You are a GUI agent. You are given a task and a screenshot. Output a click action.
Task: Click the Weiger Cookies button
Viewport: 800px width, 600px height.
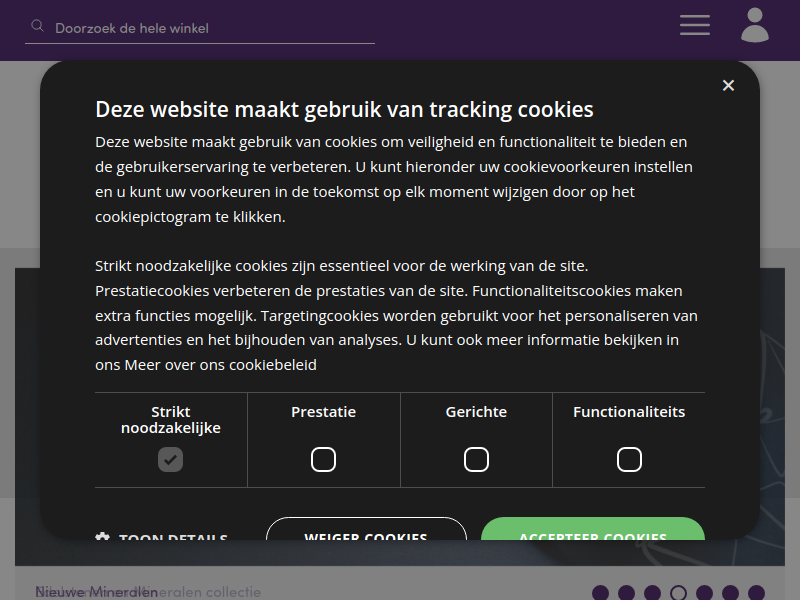pyautogui.click(x=366, y=529)
